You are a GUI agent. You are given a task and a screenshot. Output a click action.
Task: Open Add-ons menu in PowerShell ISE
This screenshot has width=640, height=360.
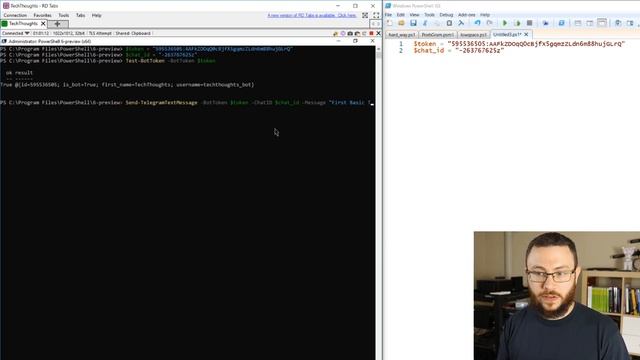click(x=467, y=15)
